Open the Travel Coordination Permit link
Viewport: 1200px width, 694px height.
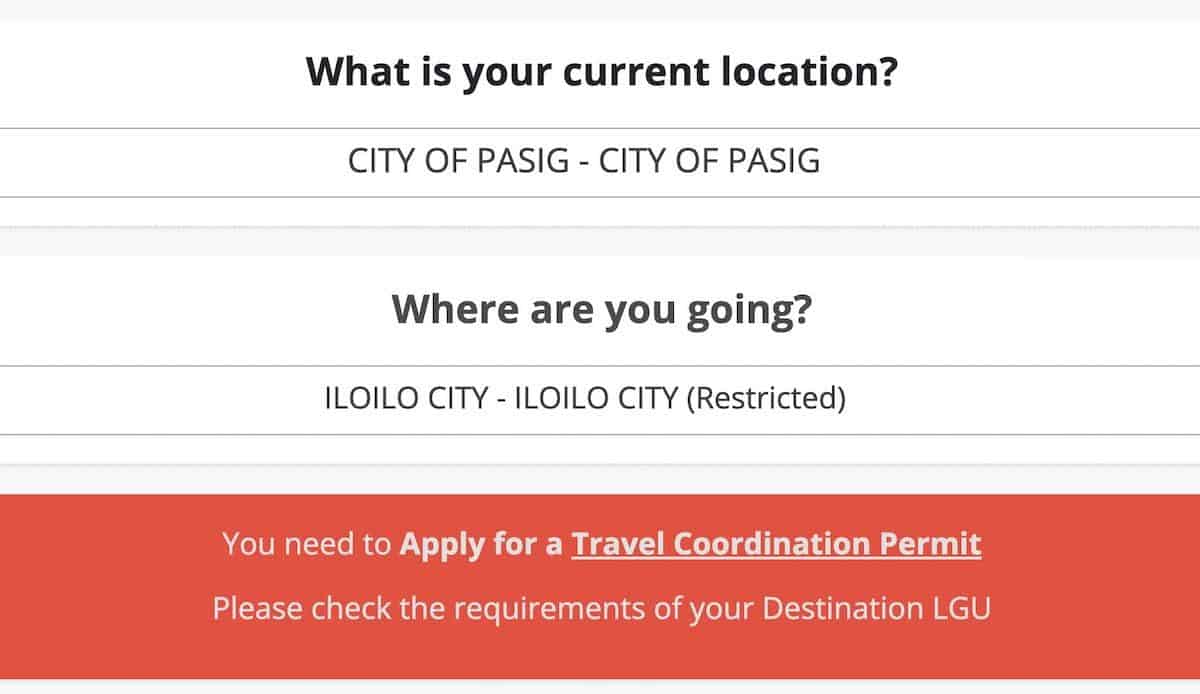[776, 544]
